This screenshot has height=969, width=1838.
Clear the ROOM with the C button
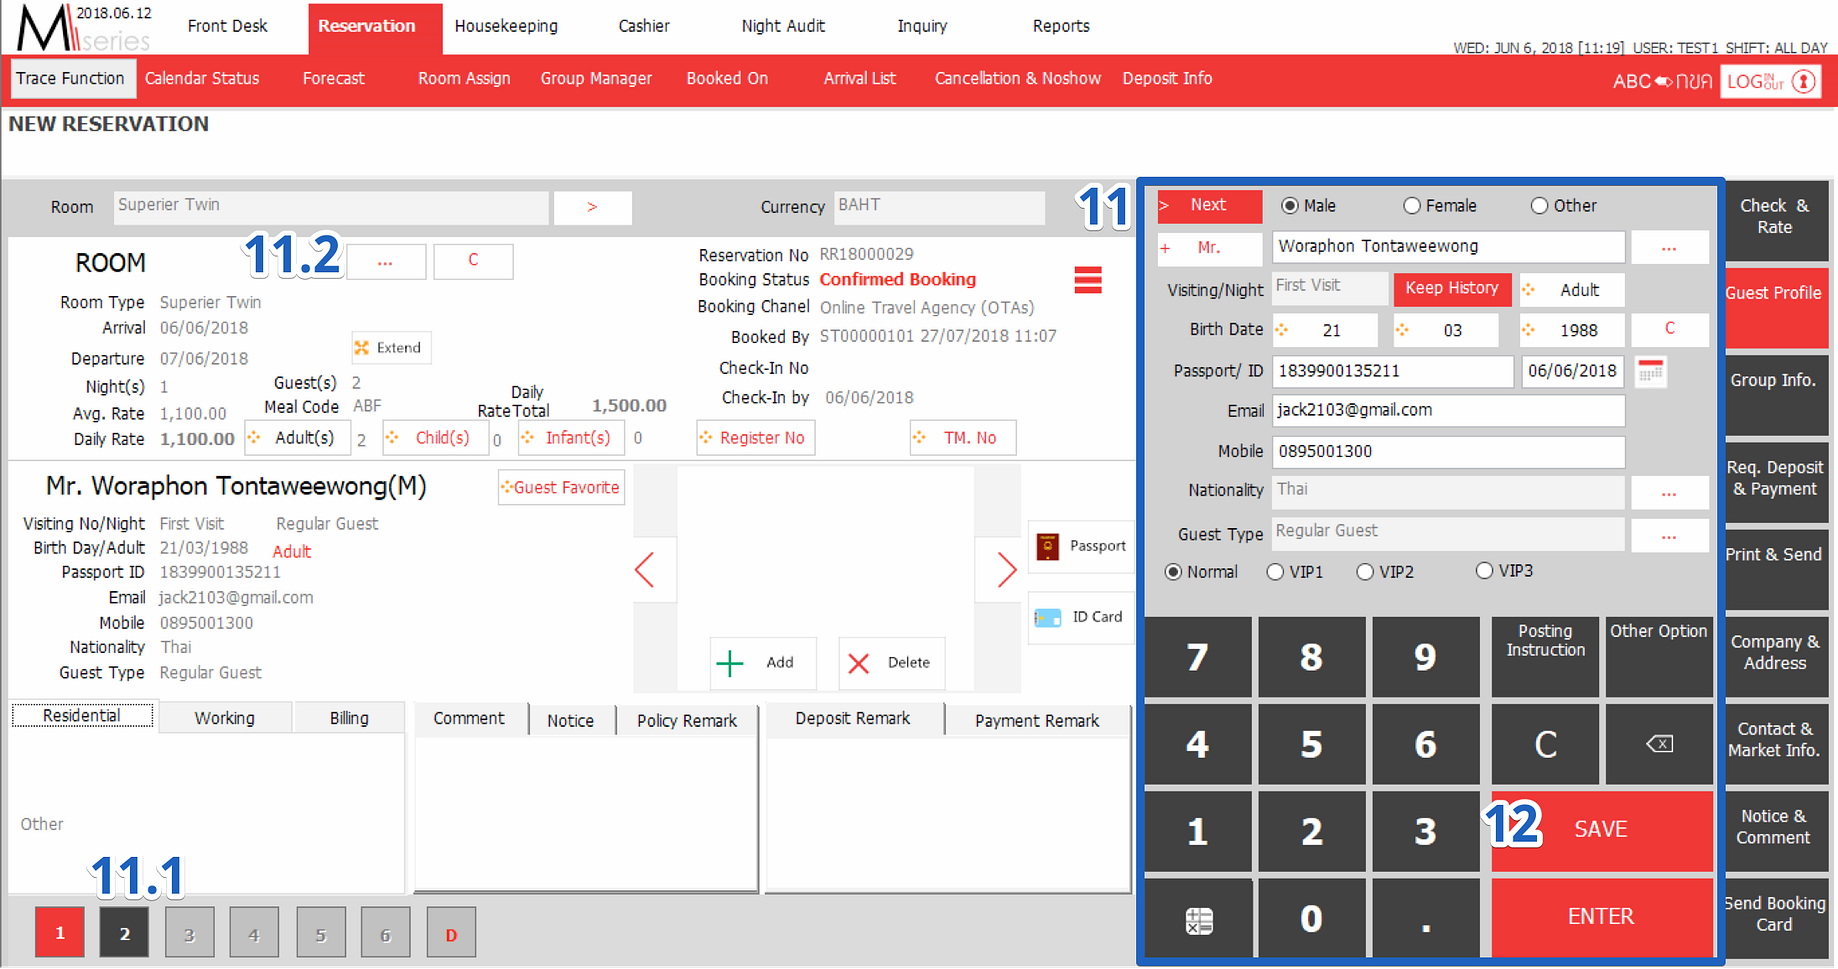point(473,262)
